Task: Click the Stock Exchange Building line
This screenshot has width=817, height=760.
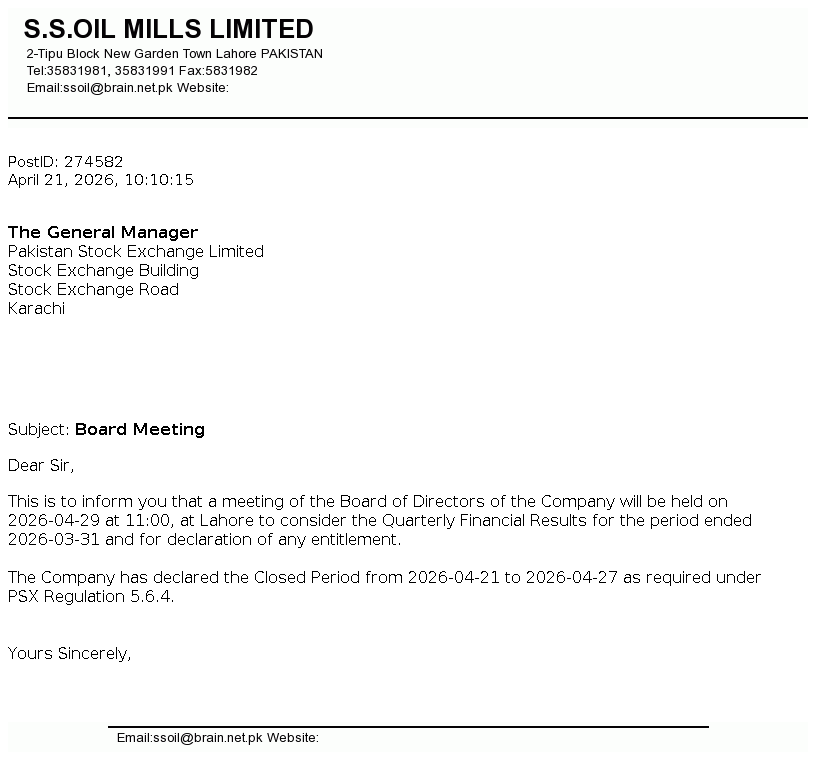Action: (x=104, y=271)
